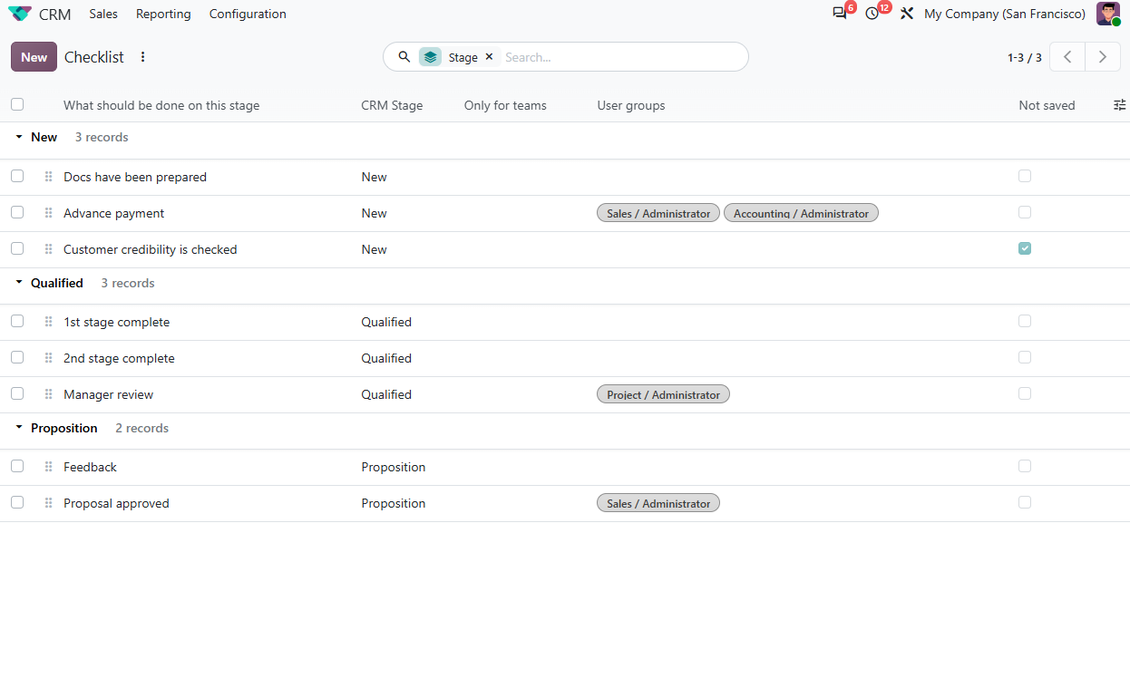
Task: Collapse the Proposition group
Action: [19, 427]
